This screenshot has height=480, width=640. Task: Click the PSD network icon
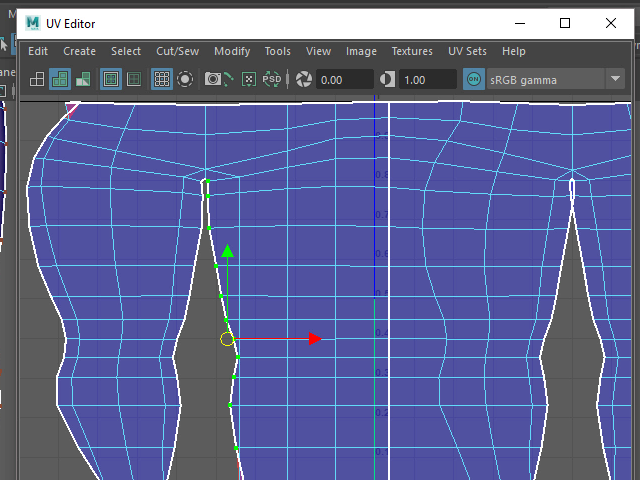click(272, 79)
